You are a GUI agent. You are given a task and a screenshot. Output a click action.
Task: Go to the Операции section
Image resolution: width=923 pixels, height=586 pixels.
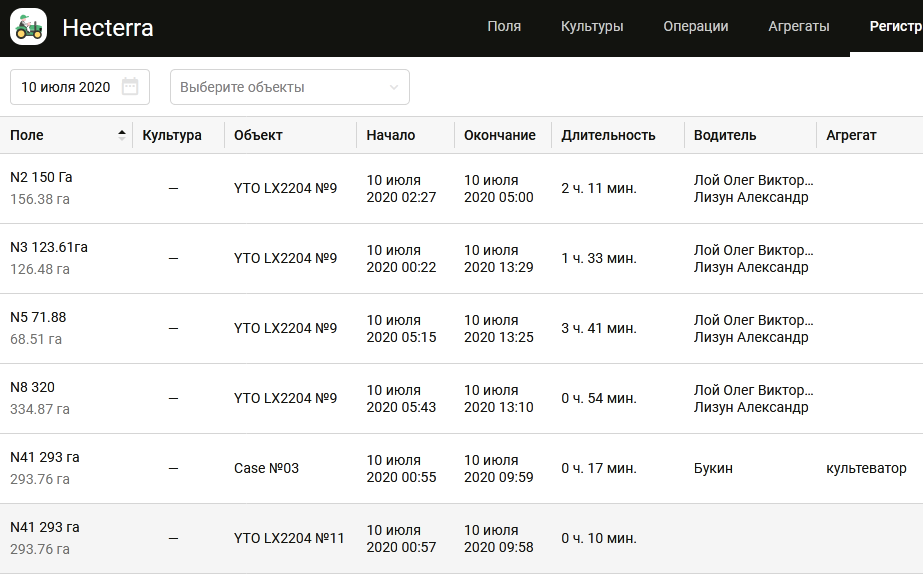[x=695, y=27]
